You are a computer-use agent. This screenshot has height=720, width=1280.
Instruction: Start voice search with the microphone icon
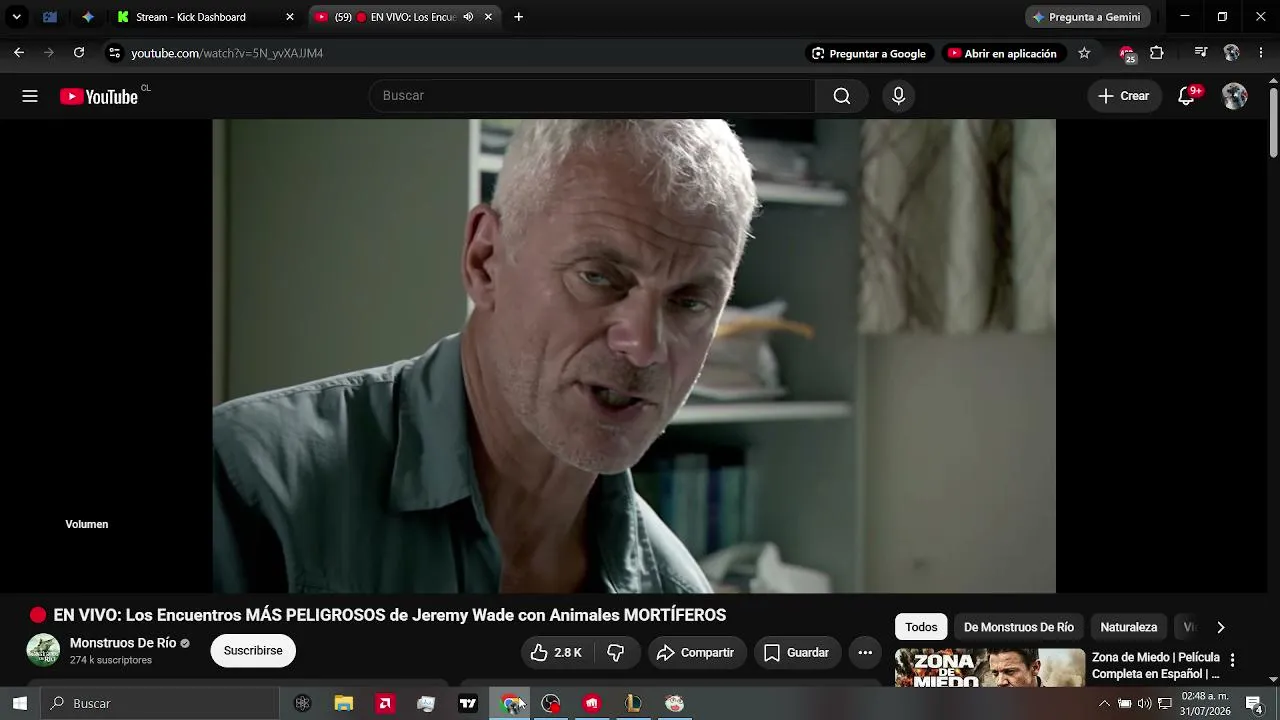898,96
